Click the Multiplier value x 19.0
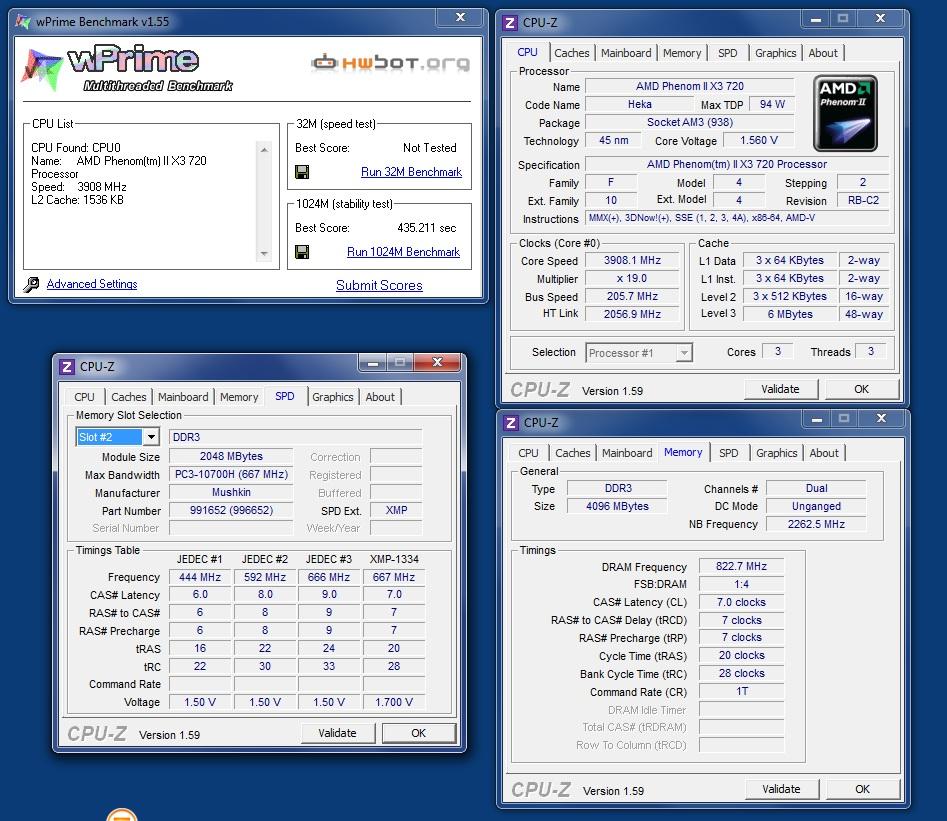The width and height of the screenshot is (947, 821). (x=632, y=278)
